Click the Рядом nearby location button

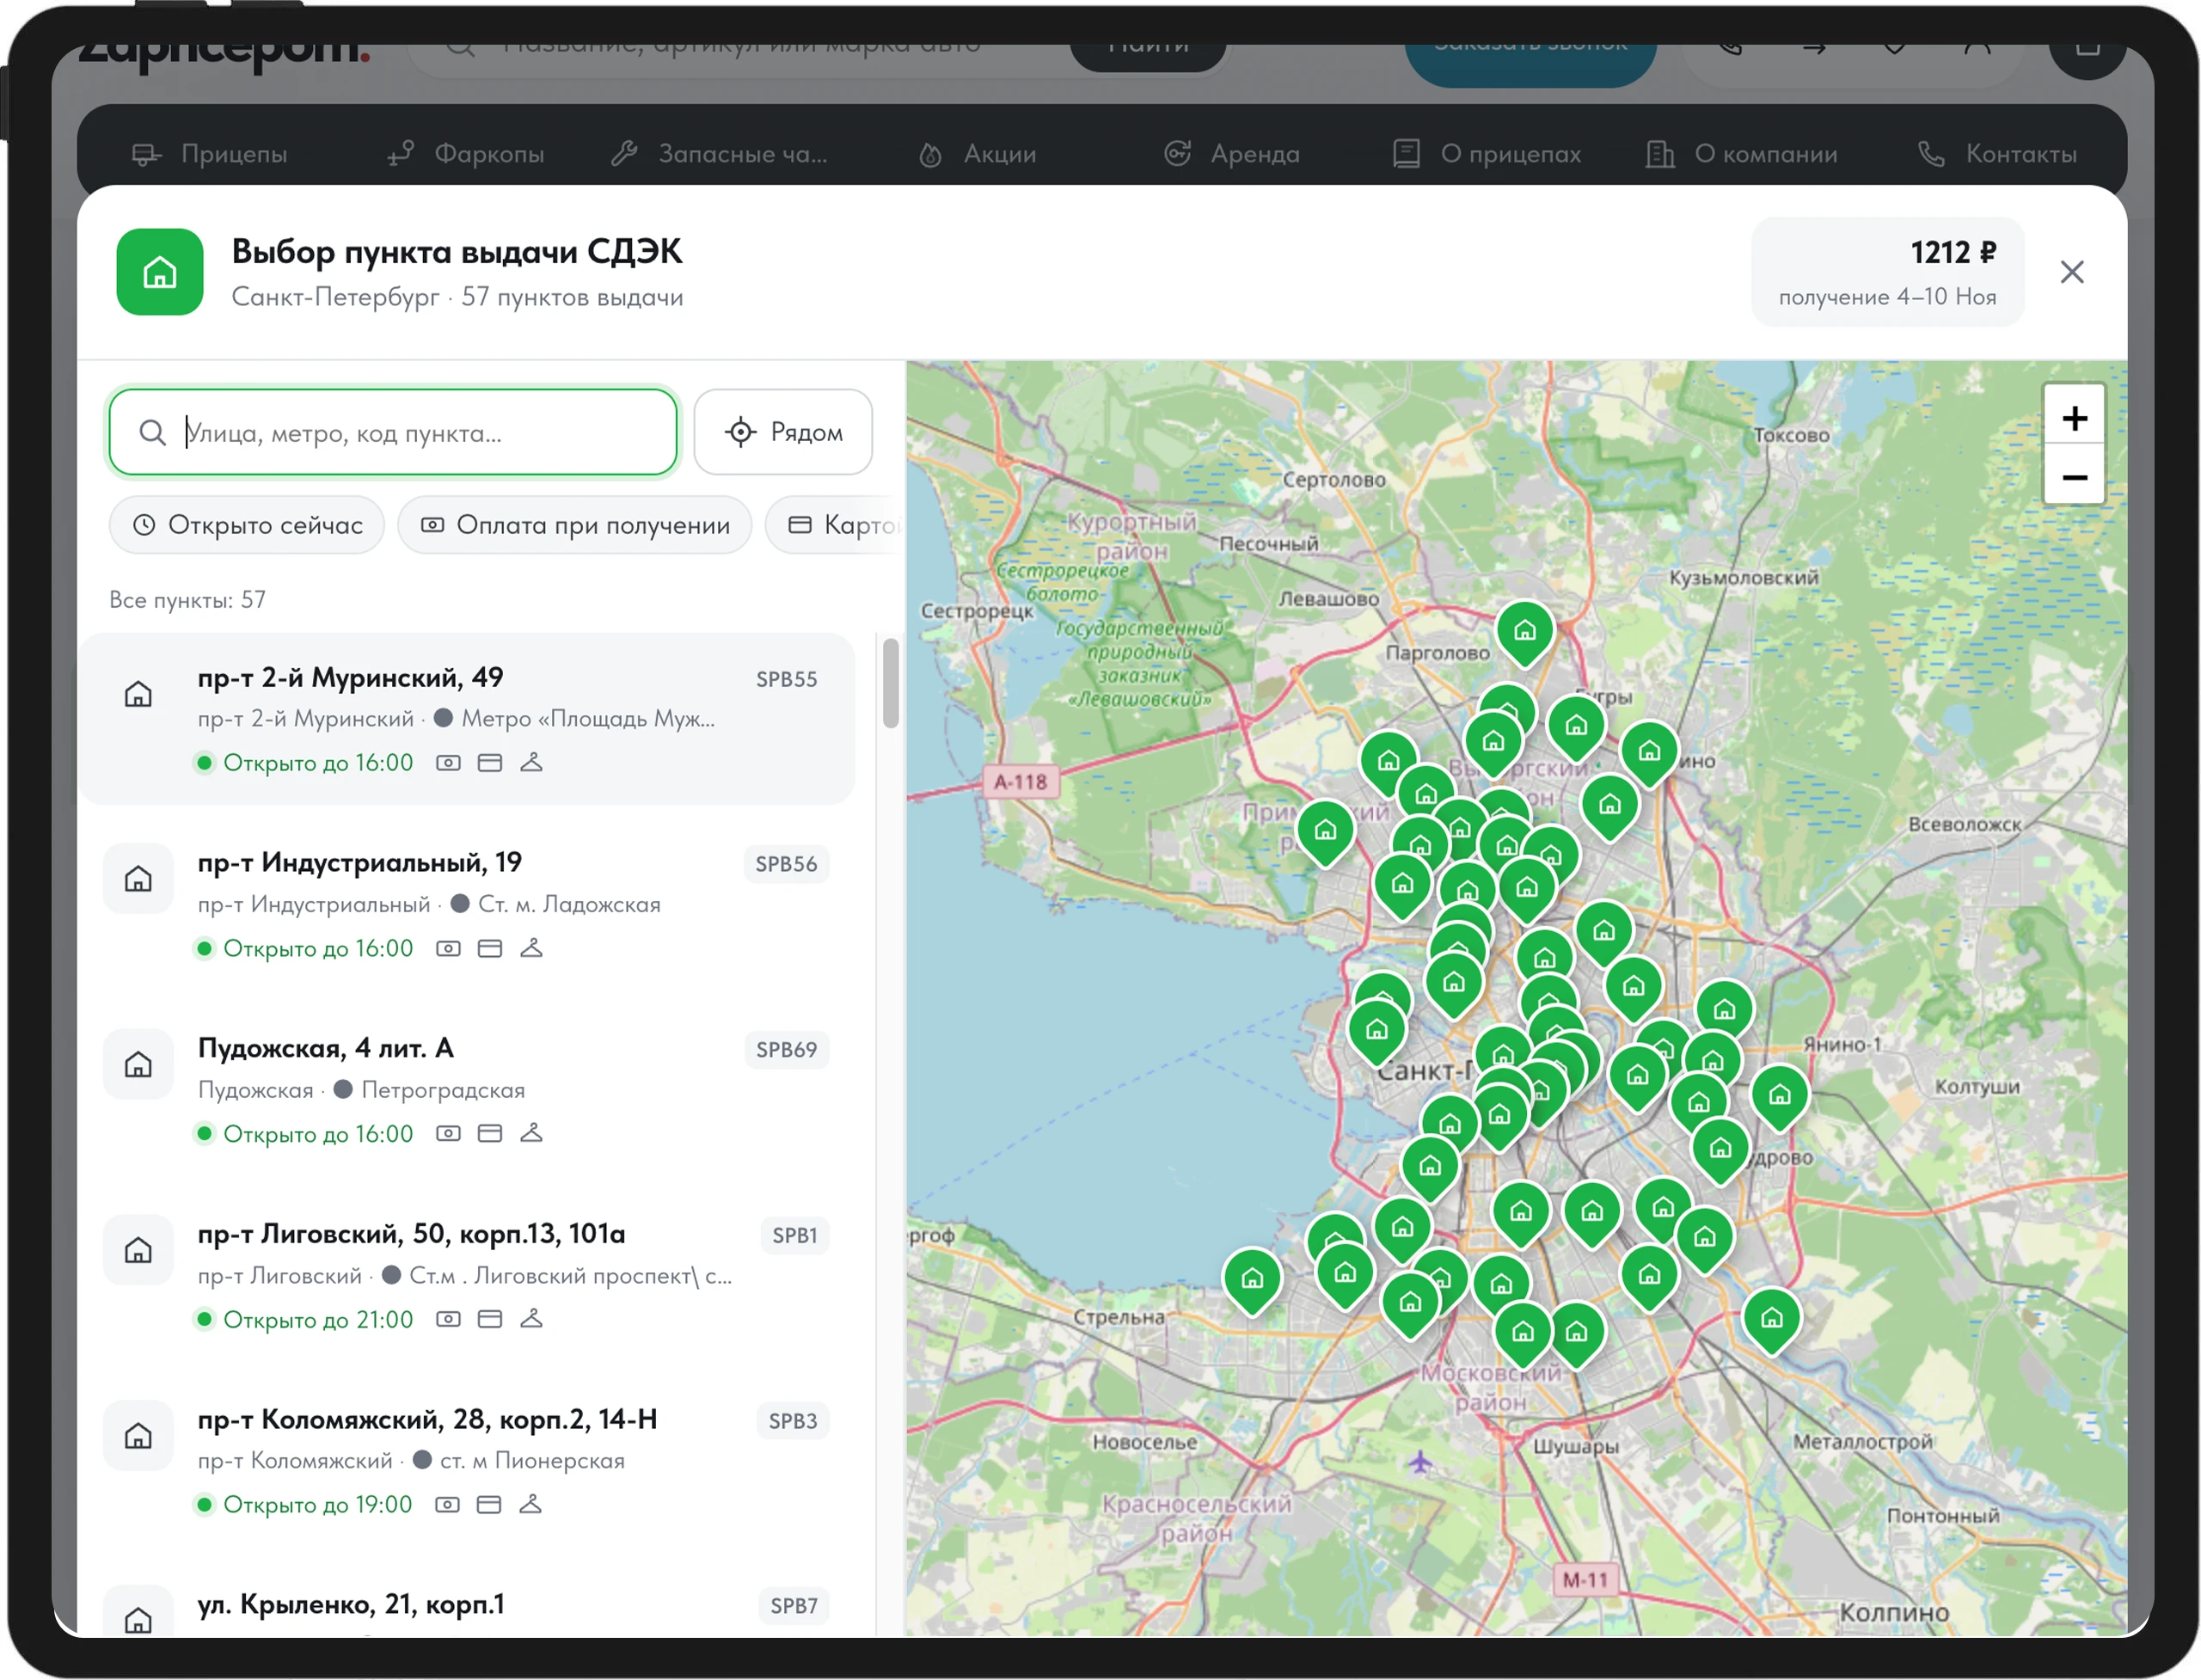pyautogui.click(x=783, y=432)
